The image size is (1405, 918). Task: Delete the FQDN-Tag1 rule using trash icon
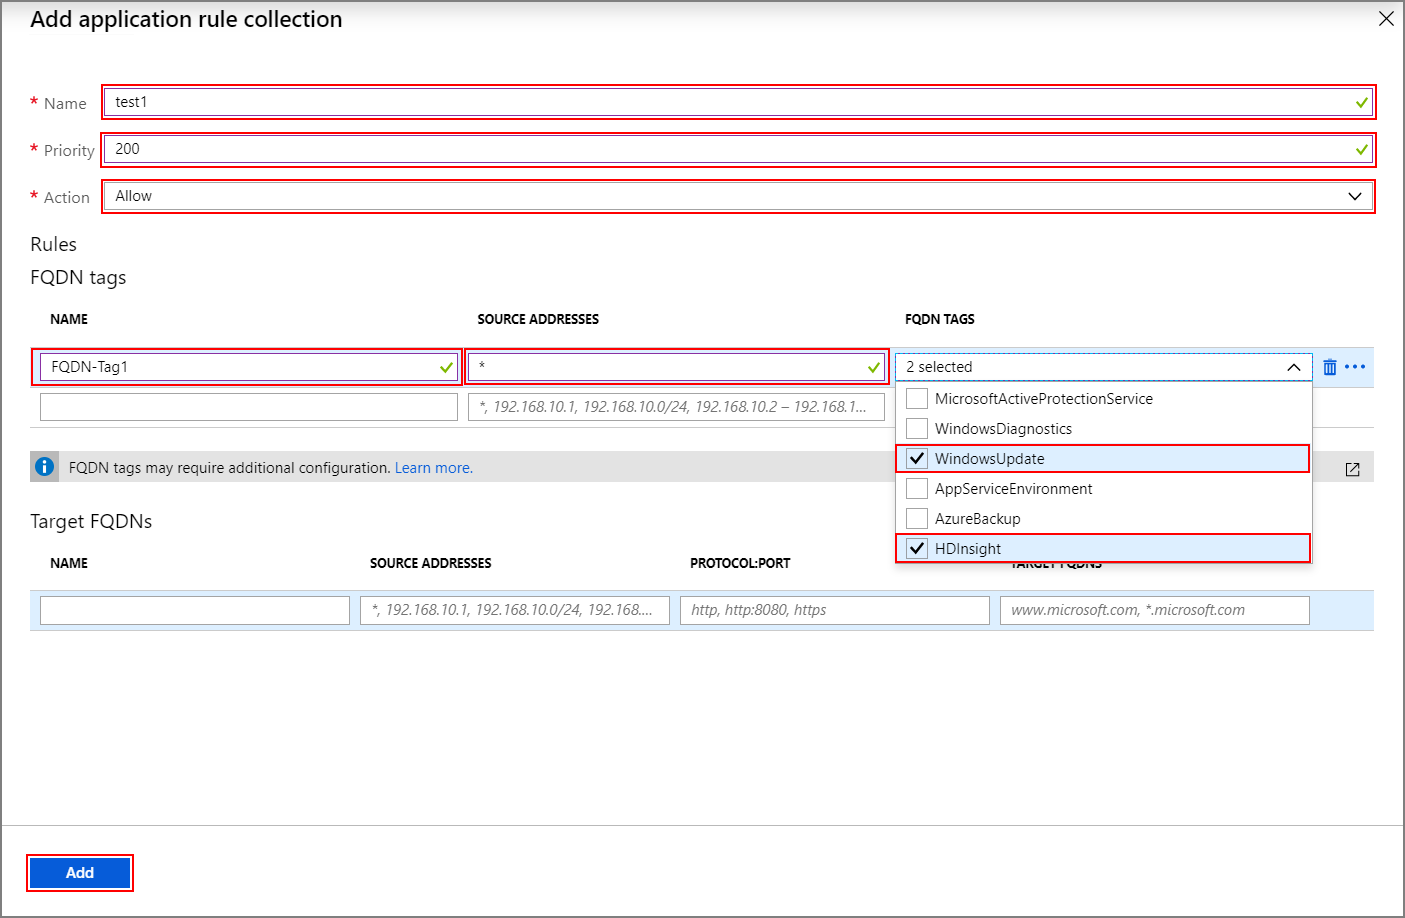click(x=1329, y=366)
